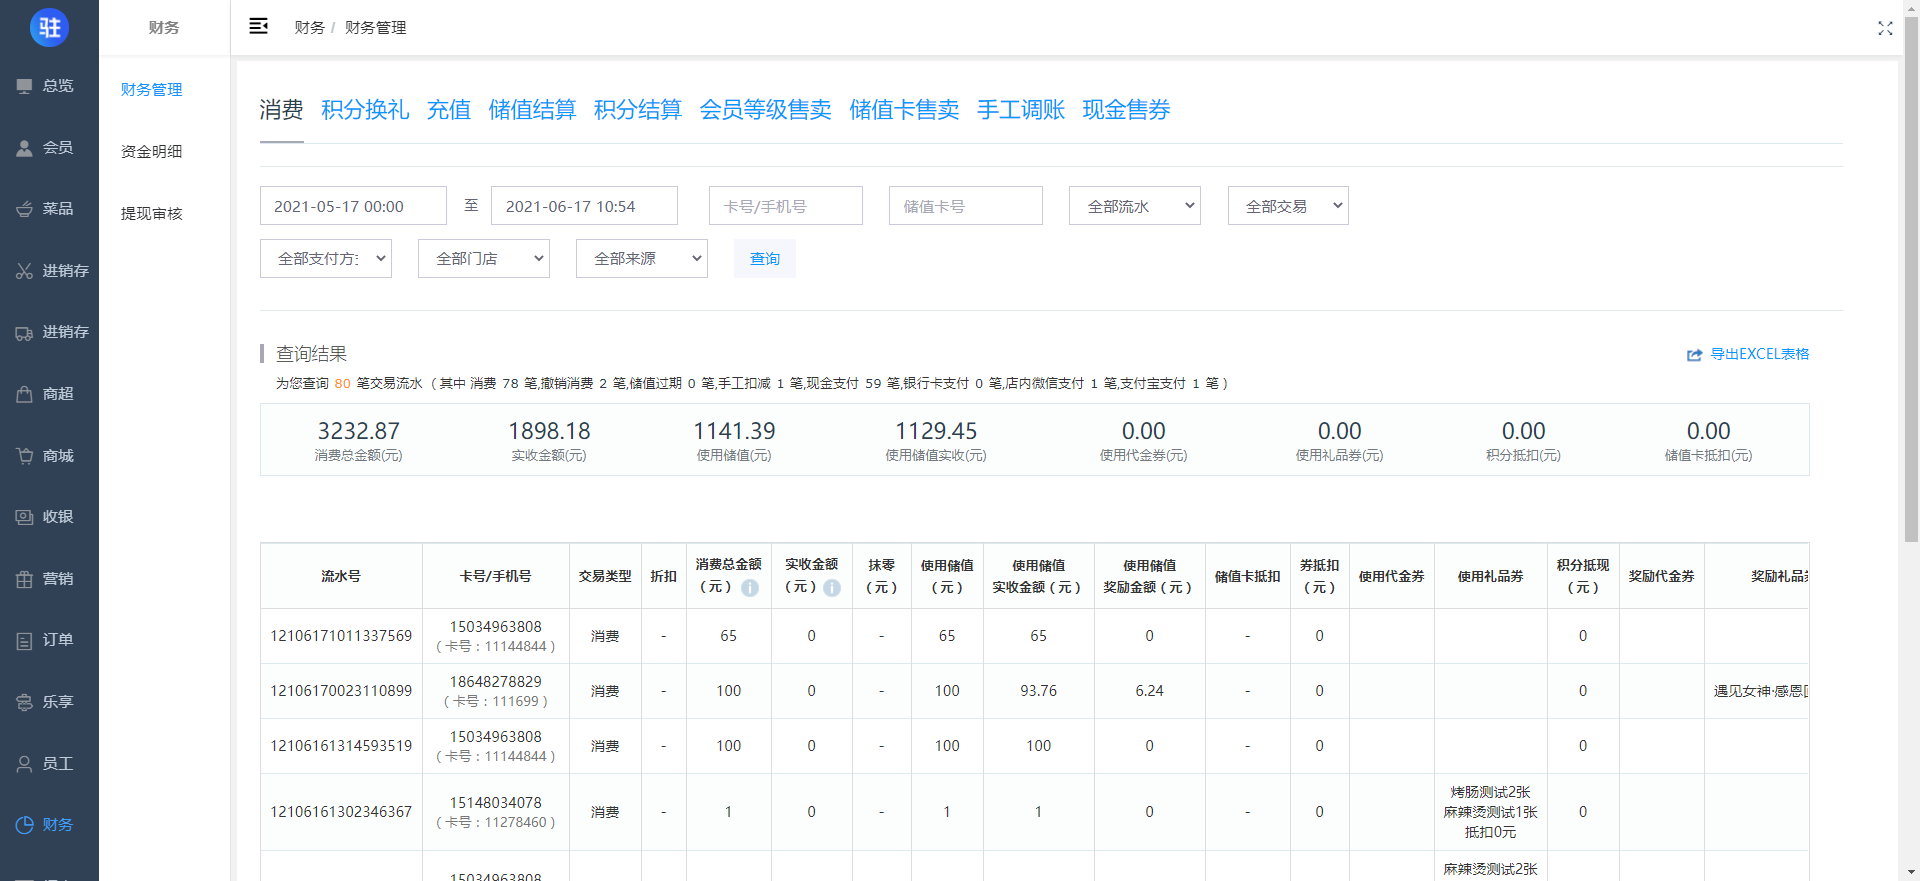Click 流水号 12106161302346367 cell
Viewport: 1920px width, 881px height.
341,812
